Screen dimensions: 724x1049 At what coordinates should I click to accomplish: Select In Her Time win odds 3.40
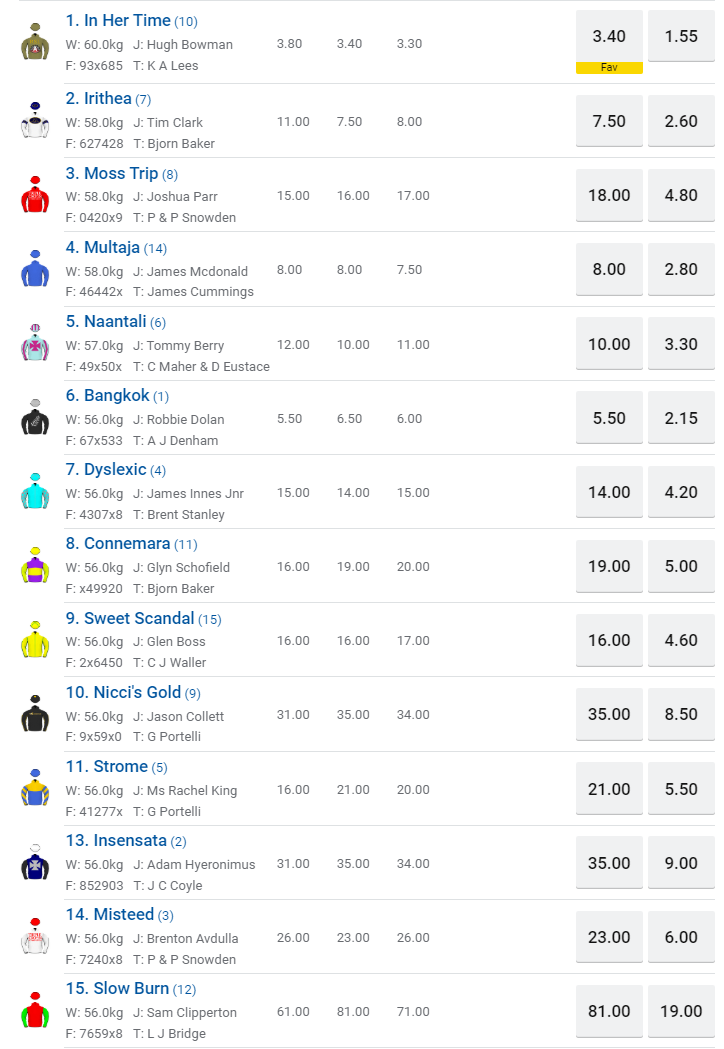[x=609, y=36]
